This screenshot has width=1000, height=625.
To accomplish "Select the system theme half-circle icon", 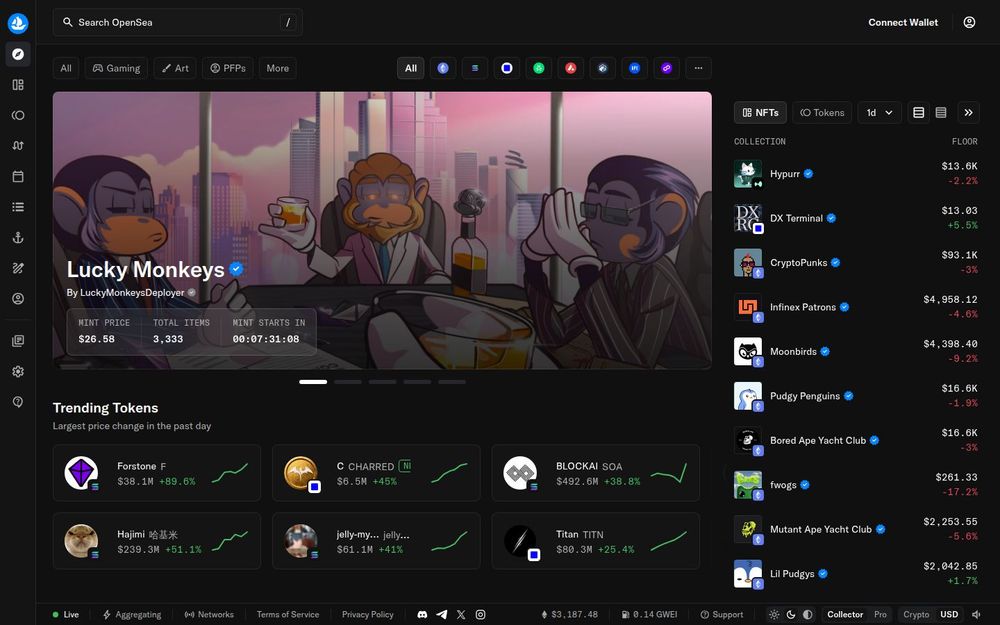I will coord(807,615).
